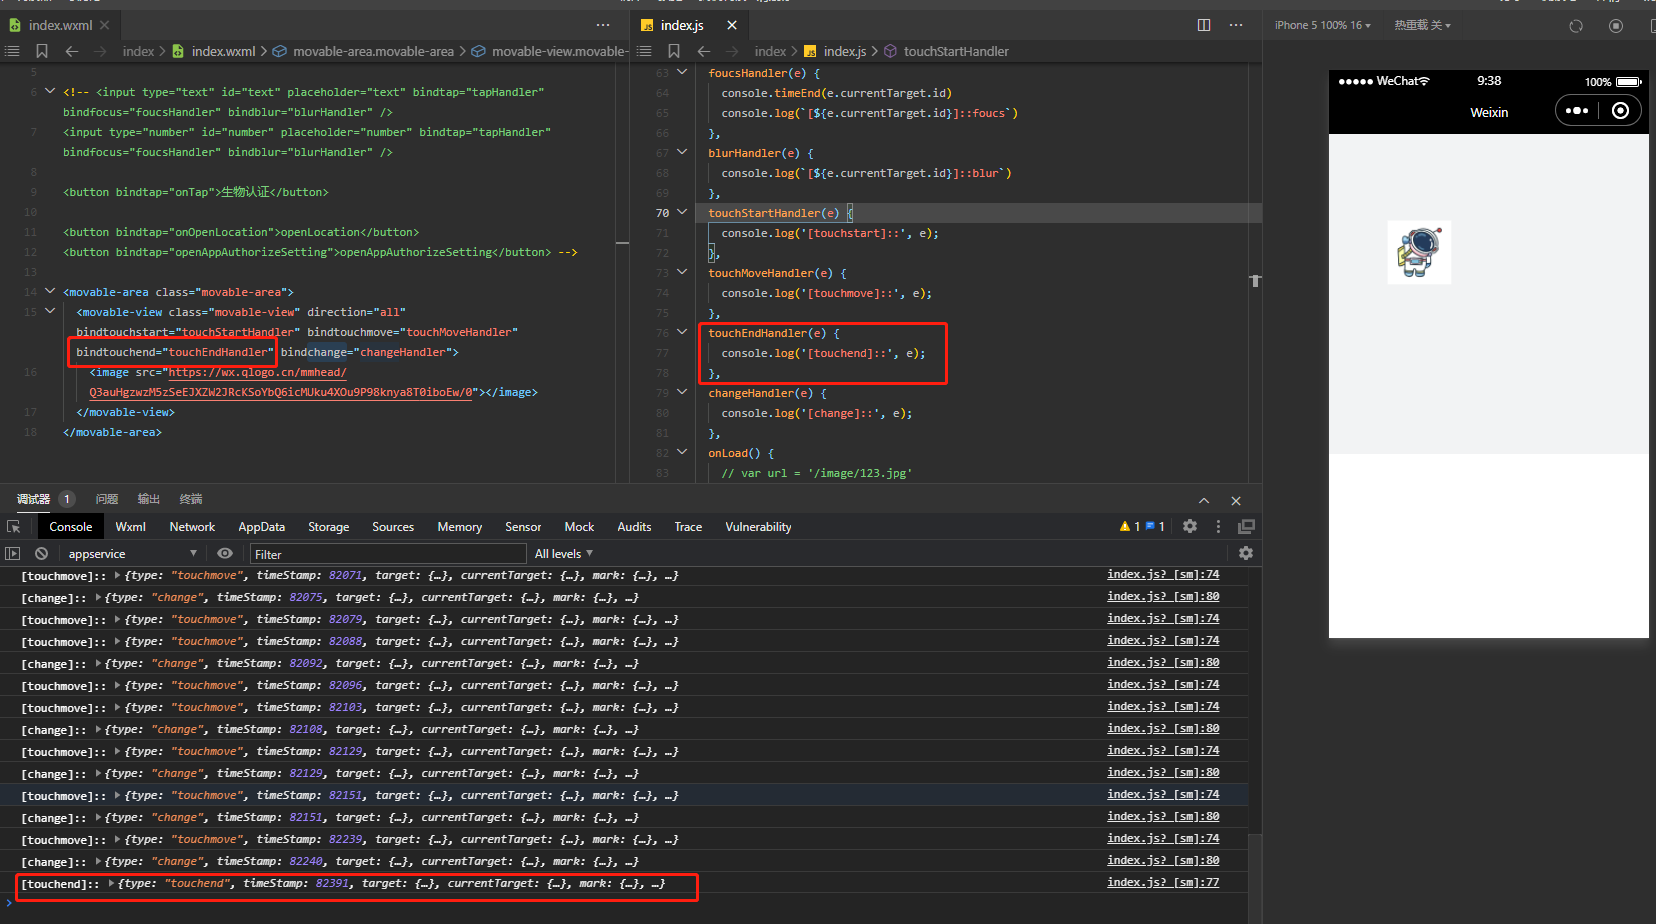Close the debugger panel
The height and width of the screenshot is (924, 1656).
point(1236,500)
